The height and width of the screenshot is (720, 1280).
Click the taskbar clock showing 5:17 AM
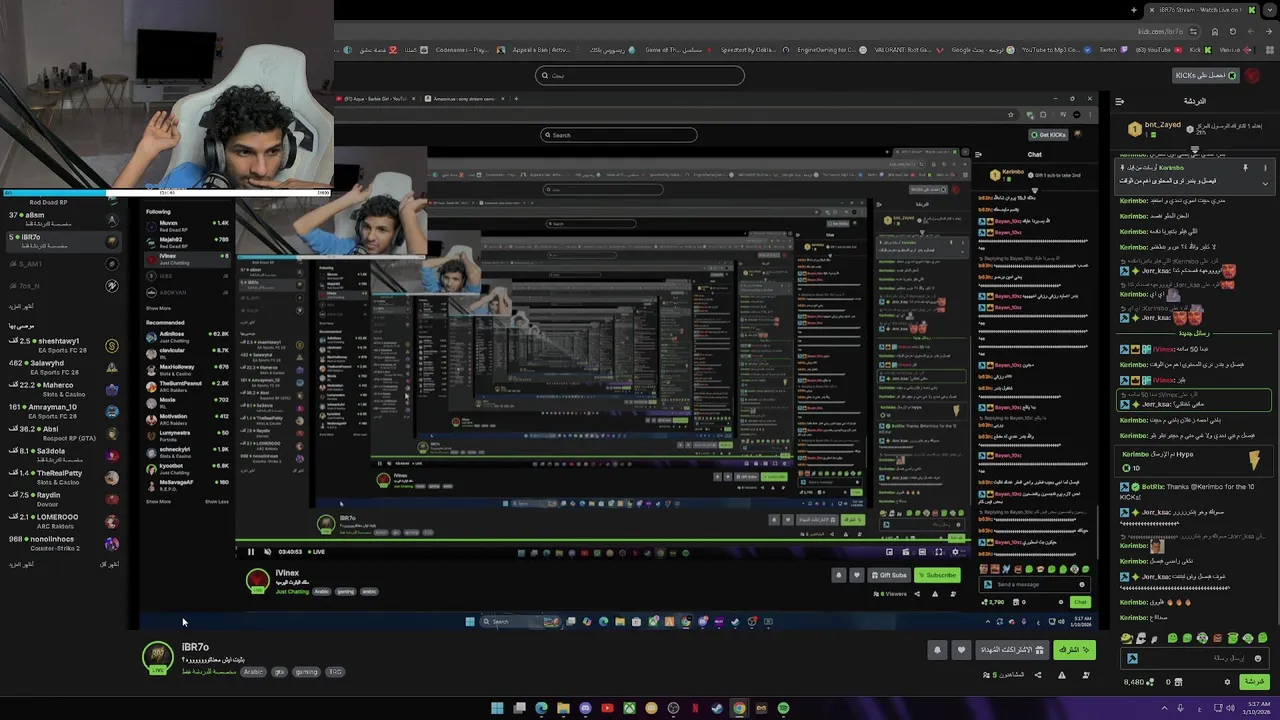[1258, 708]
